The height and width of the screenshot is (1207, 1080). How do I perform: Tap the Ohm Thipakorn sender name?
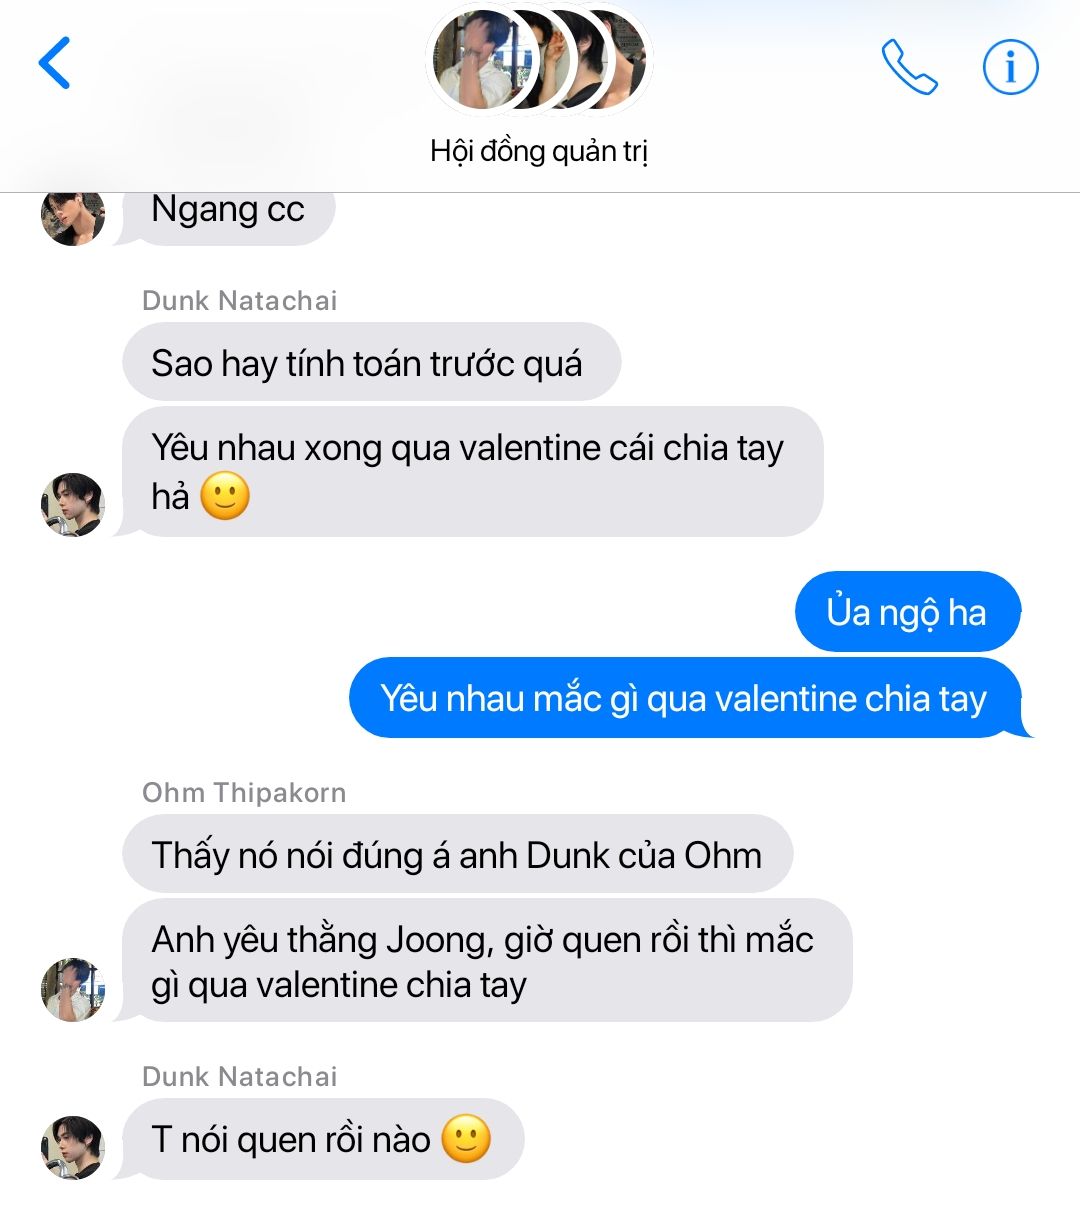pyautogui.click(x=244, y=793)
